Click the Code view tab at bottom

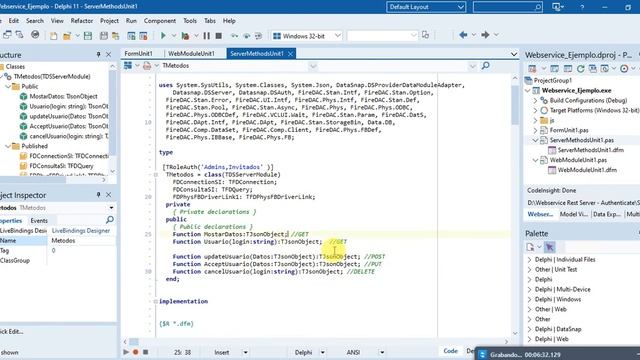tap(450, 351)
